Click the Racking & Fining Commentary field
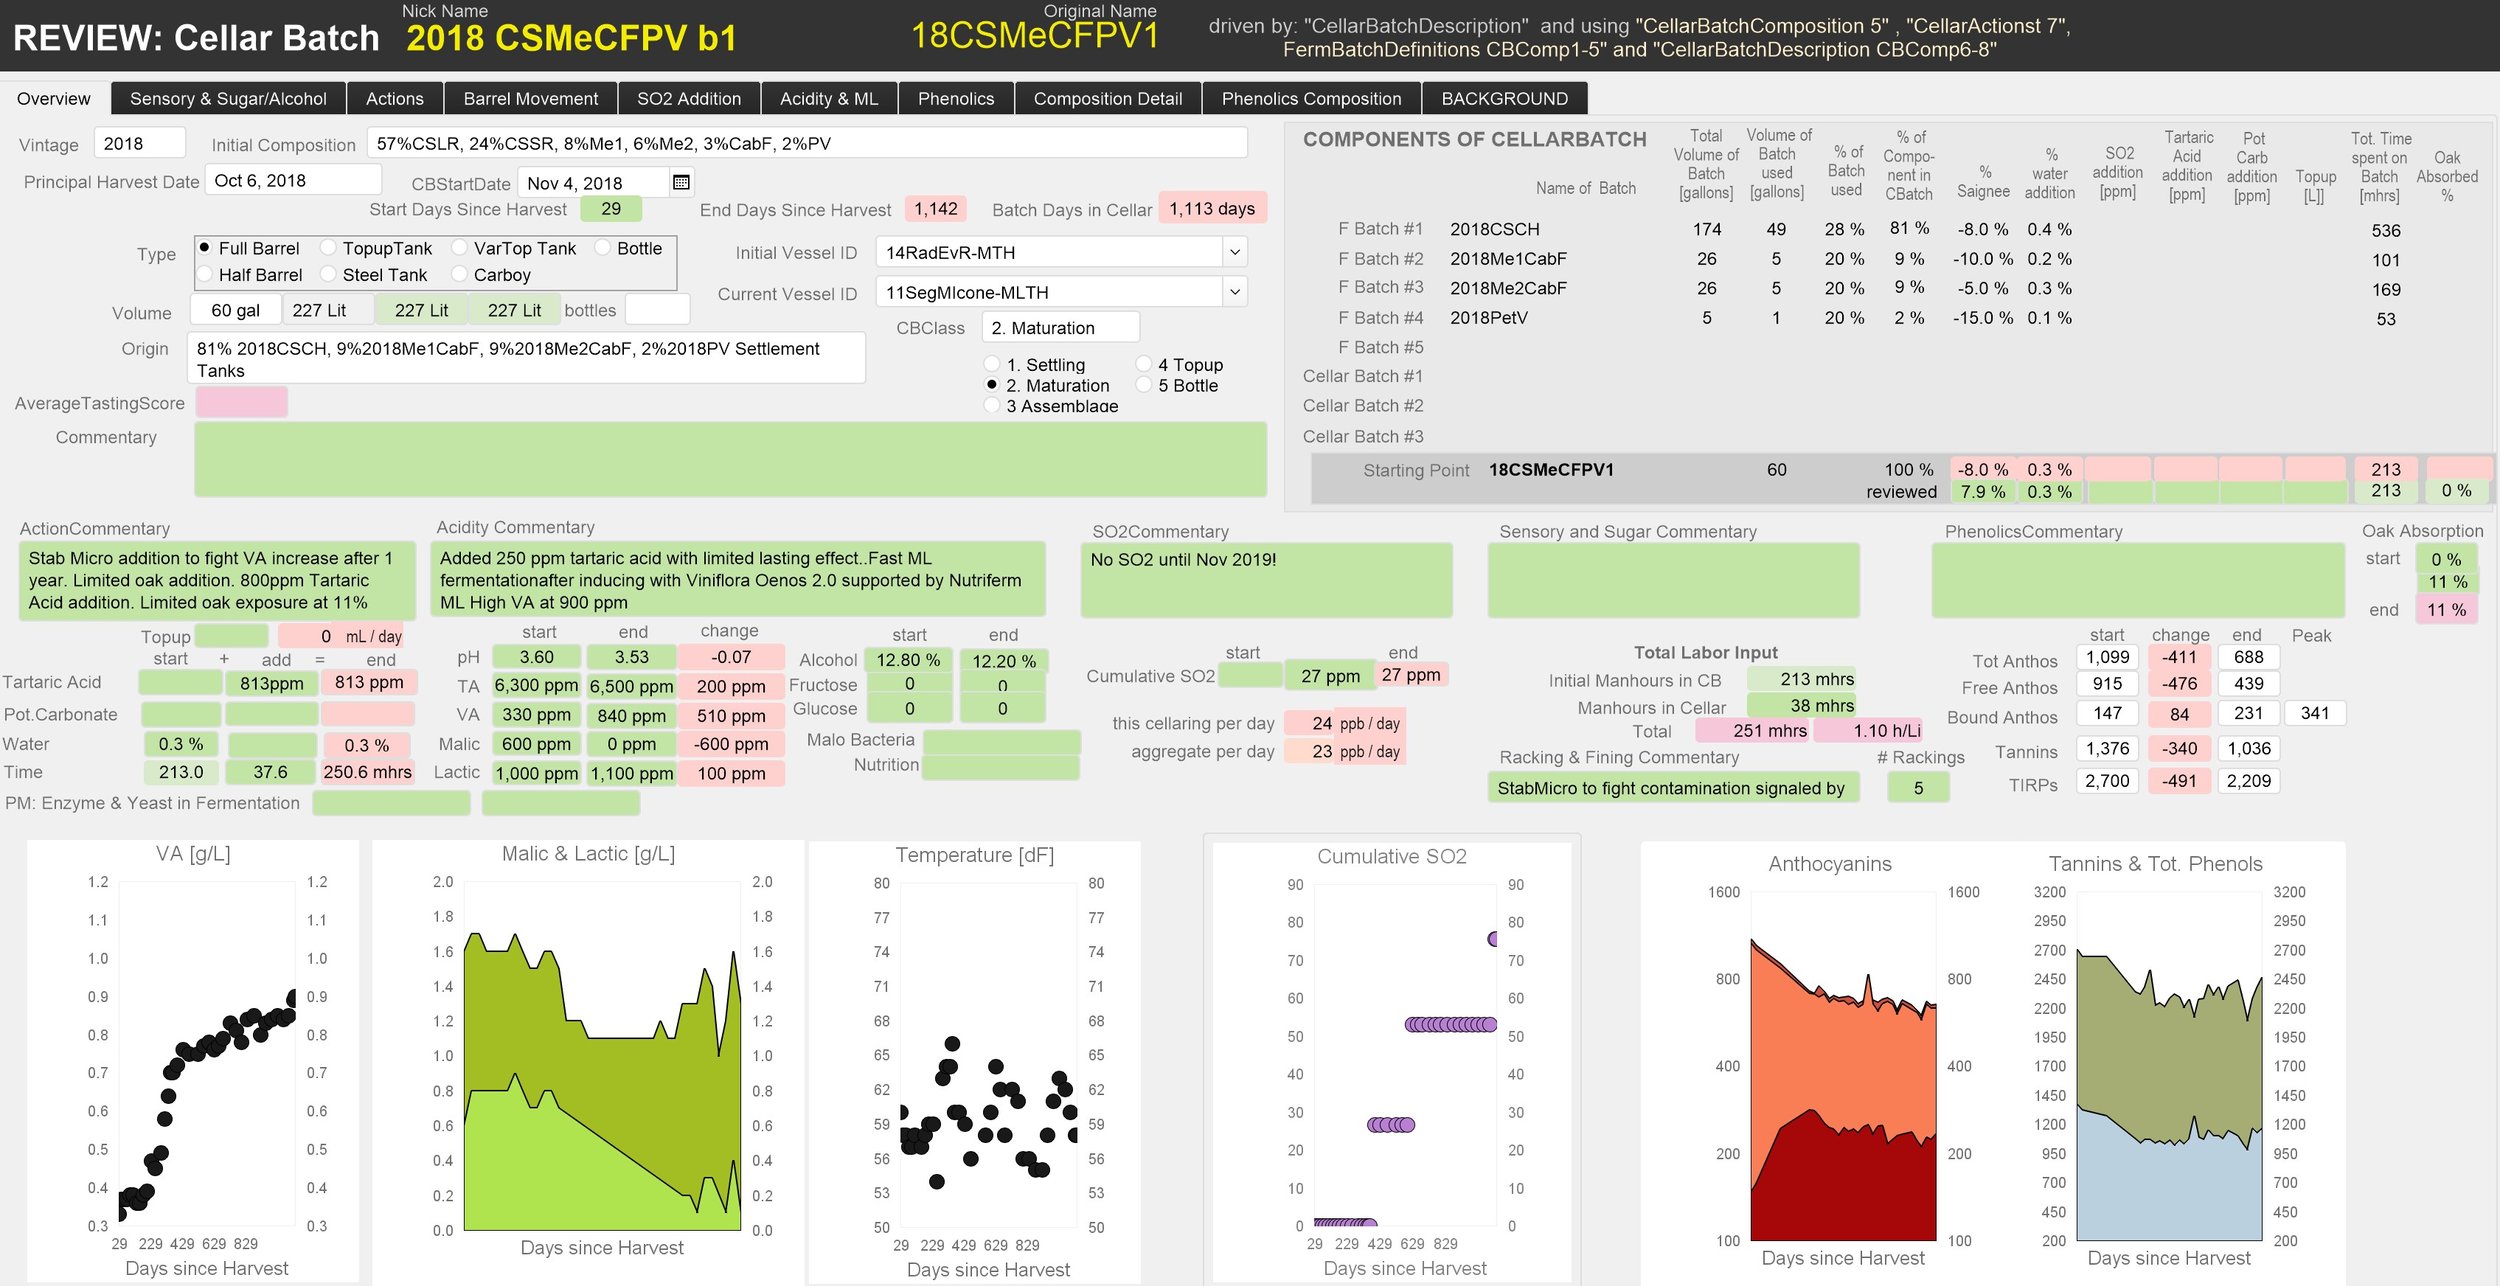 [x=1673, y=787]
